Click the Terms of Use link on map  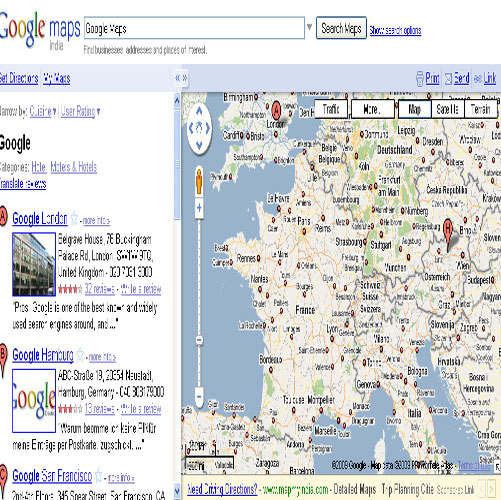pos(474,465)
